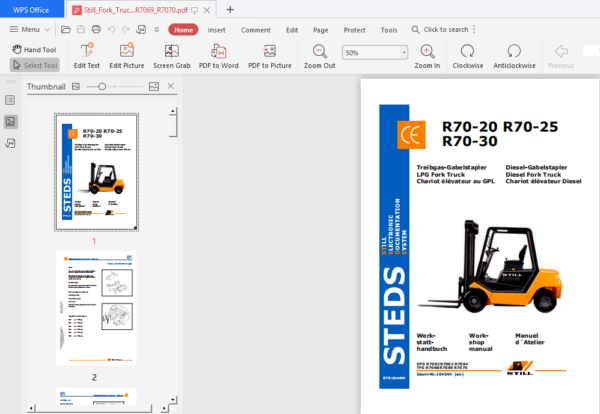Click the WPS Office home tab
The height and width of the screenshot is (414, 600).
point(31,10)
